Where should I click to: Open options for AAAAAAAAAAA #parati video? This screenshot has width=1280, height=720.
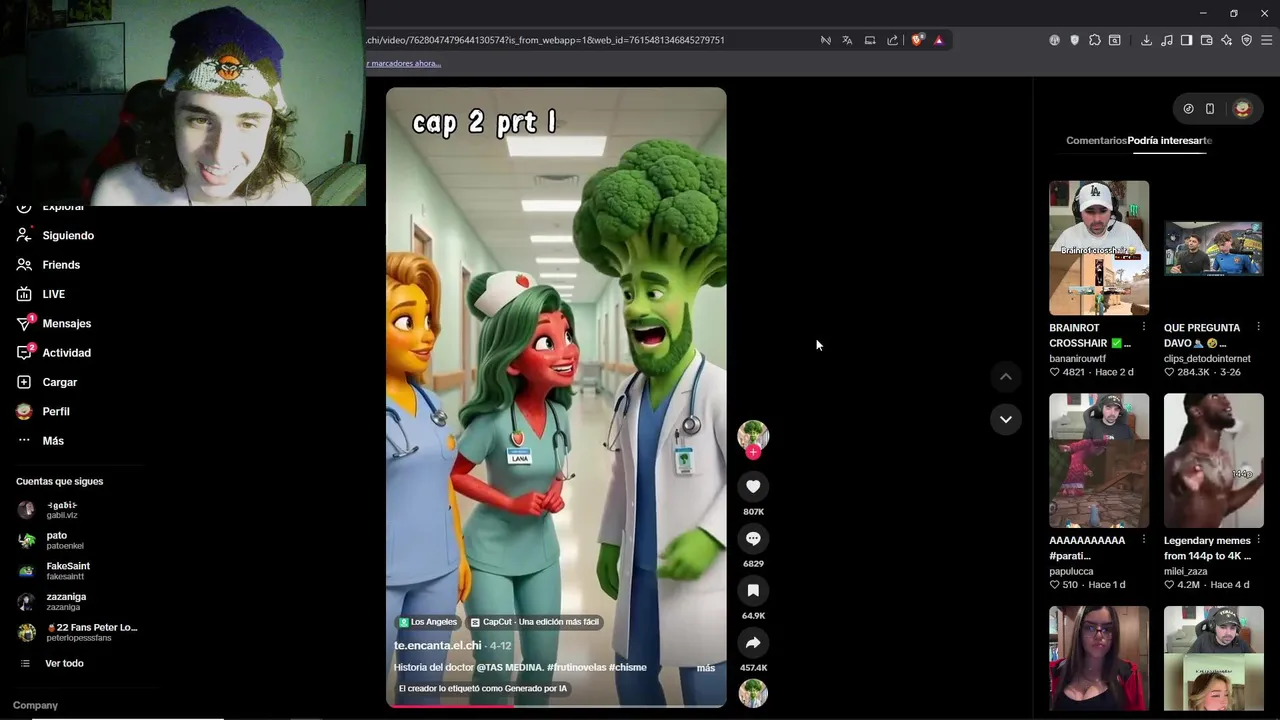point(1144,540)
